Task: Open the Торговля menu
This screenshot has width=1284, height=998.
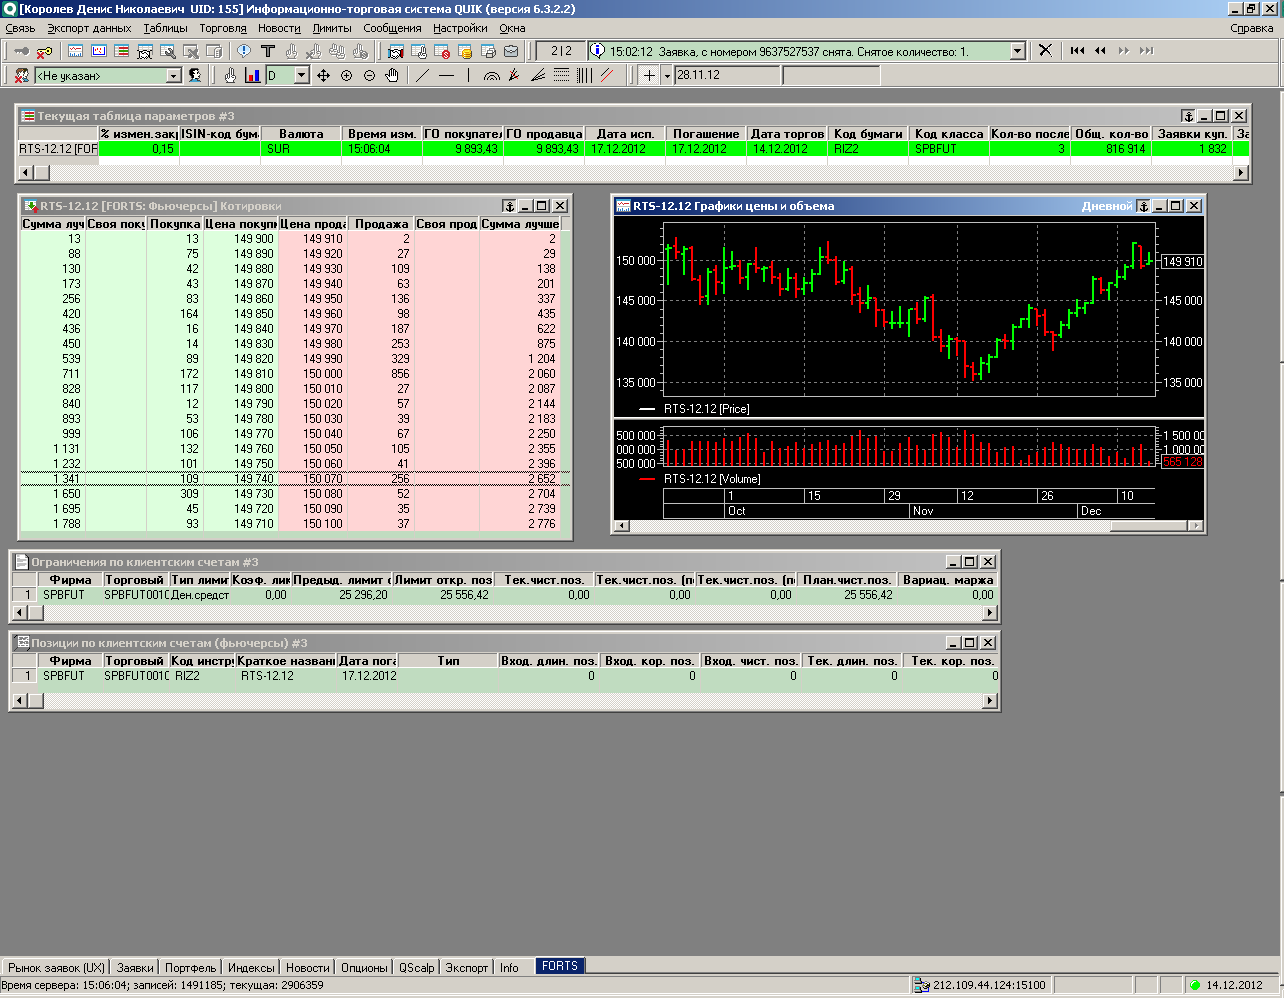Action: (x=223, y=28)
